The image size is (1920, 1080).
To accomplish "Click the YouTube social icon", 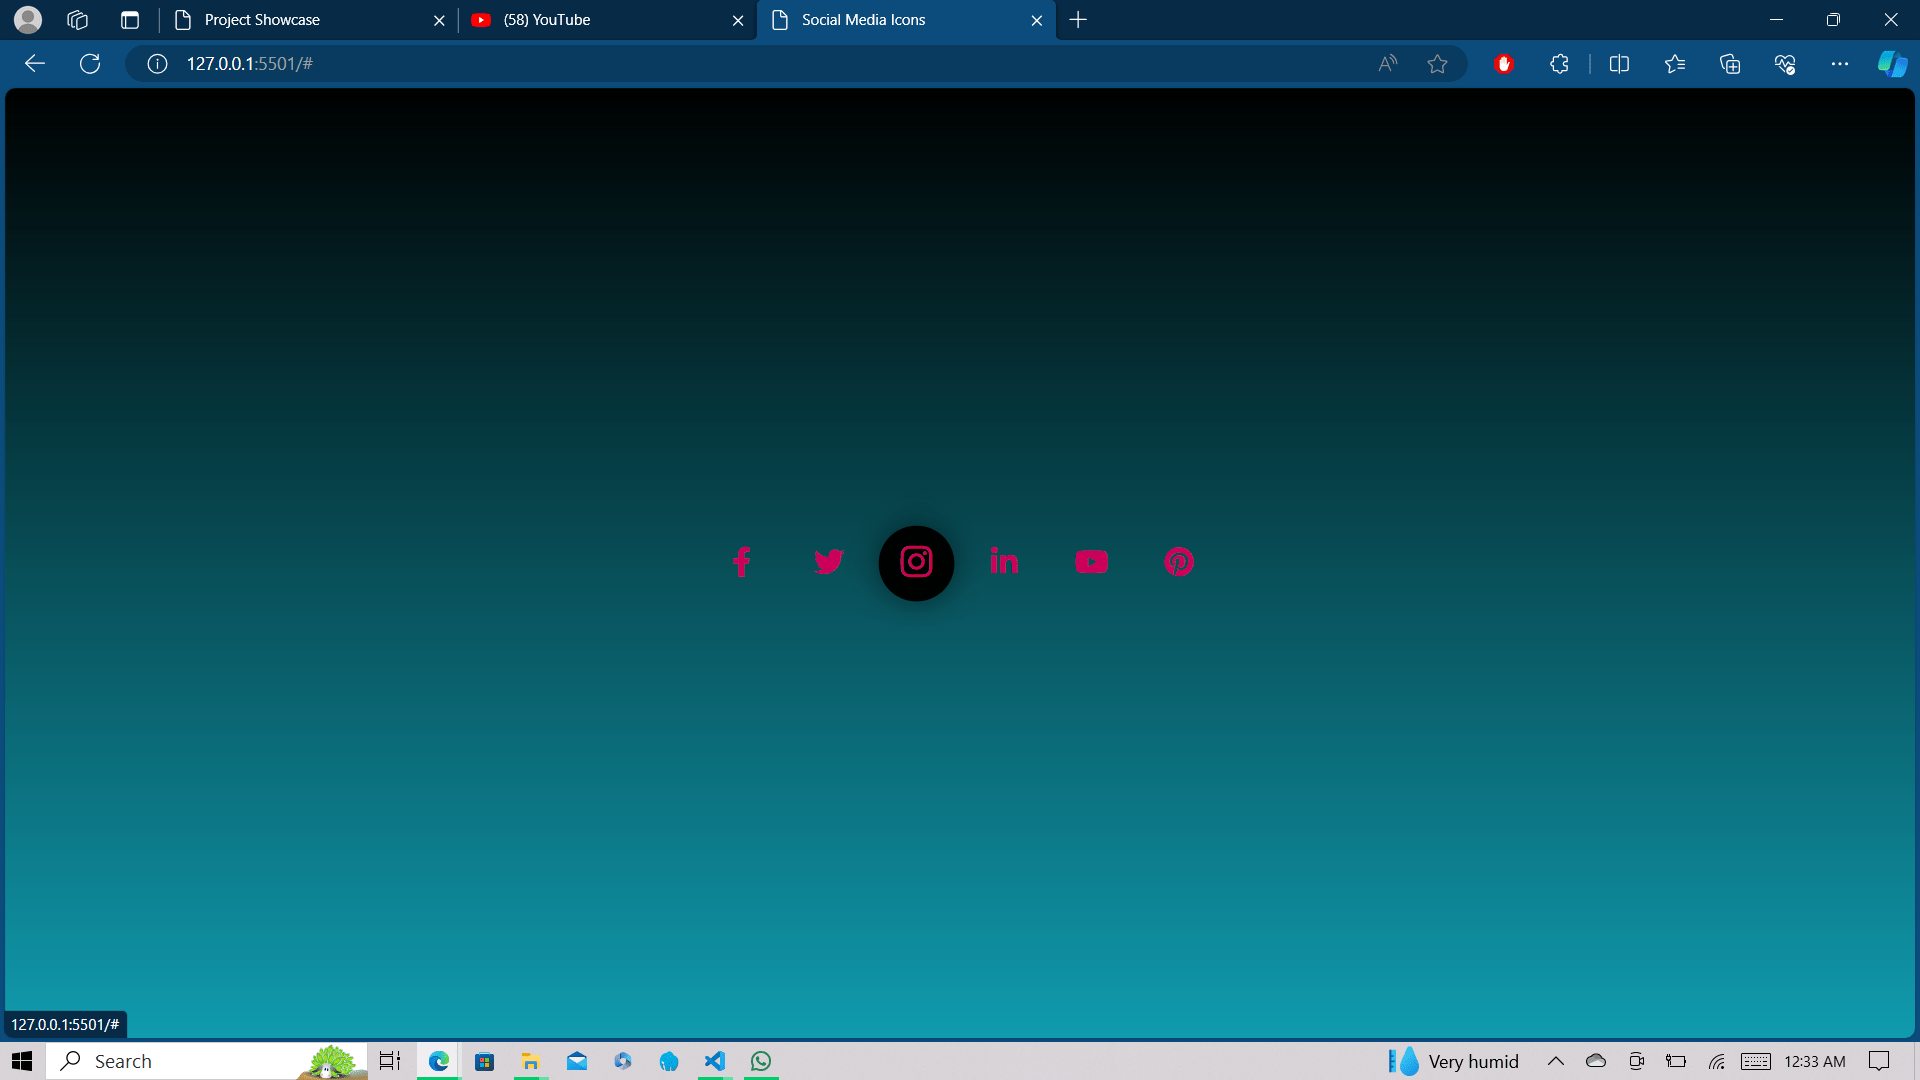I will [1091, 562].
